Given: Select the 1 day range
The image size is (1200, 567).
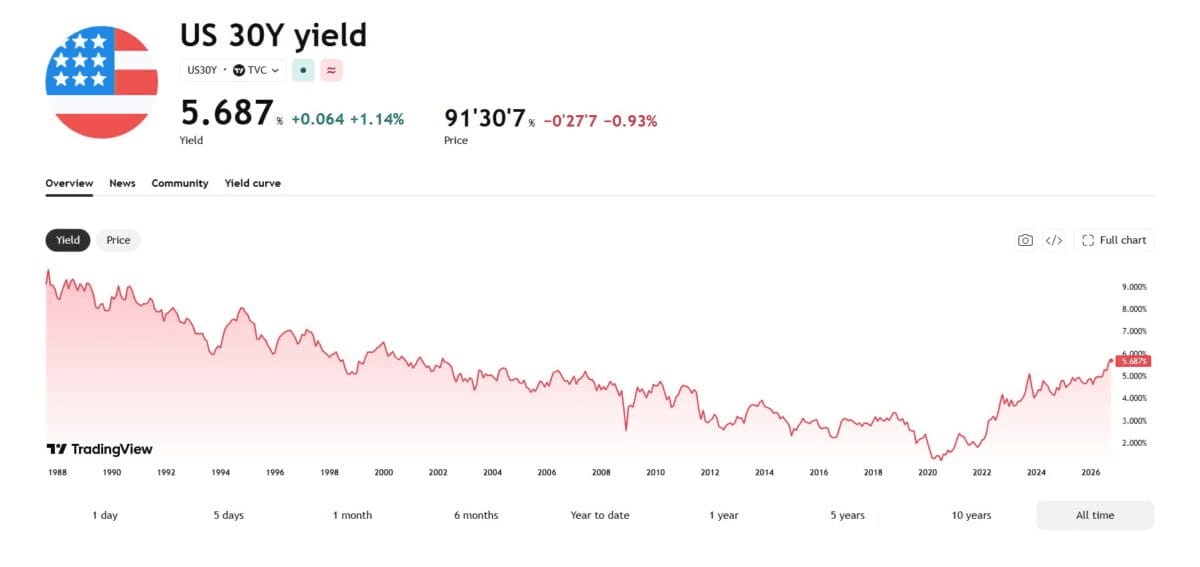Looking at the screenshot, I should pyautogui.click(x=105, y=515).
